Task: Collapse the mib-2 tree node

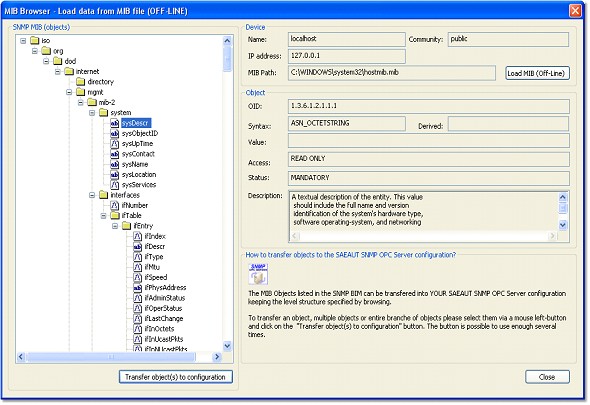Action: tap(81, 102)
